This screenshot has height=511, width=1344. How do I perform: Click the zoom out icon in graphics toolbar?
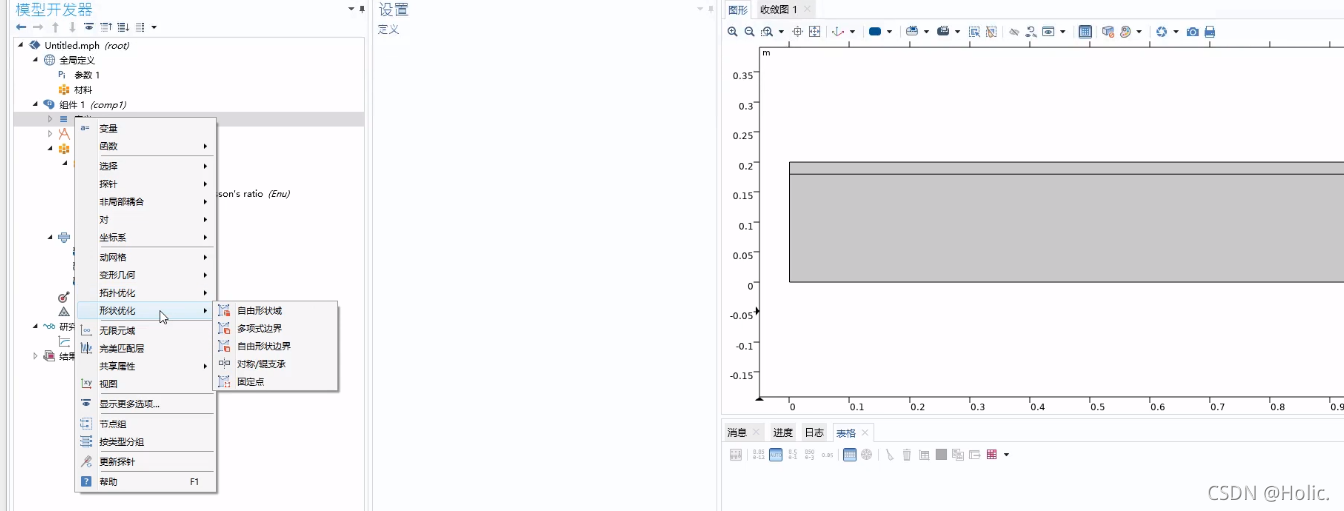pos(749,32)
